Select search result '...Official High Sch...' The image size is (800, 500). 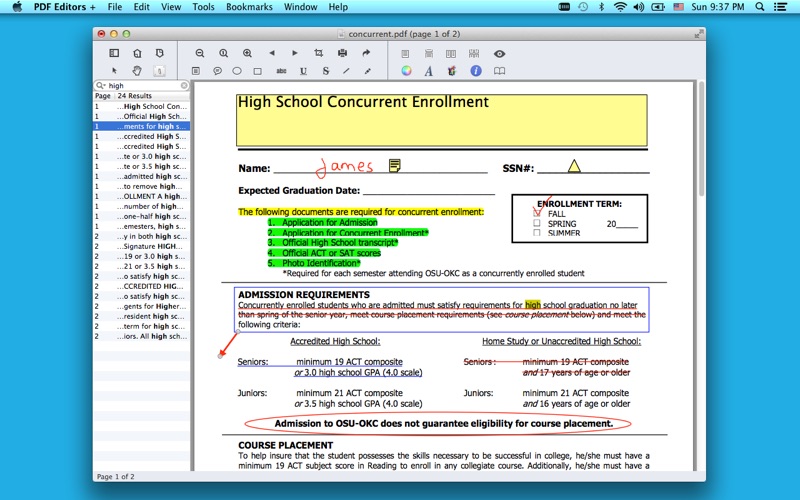141,116
